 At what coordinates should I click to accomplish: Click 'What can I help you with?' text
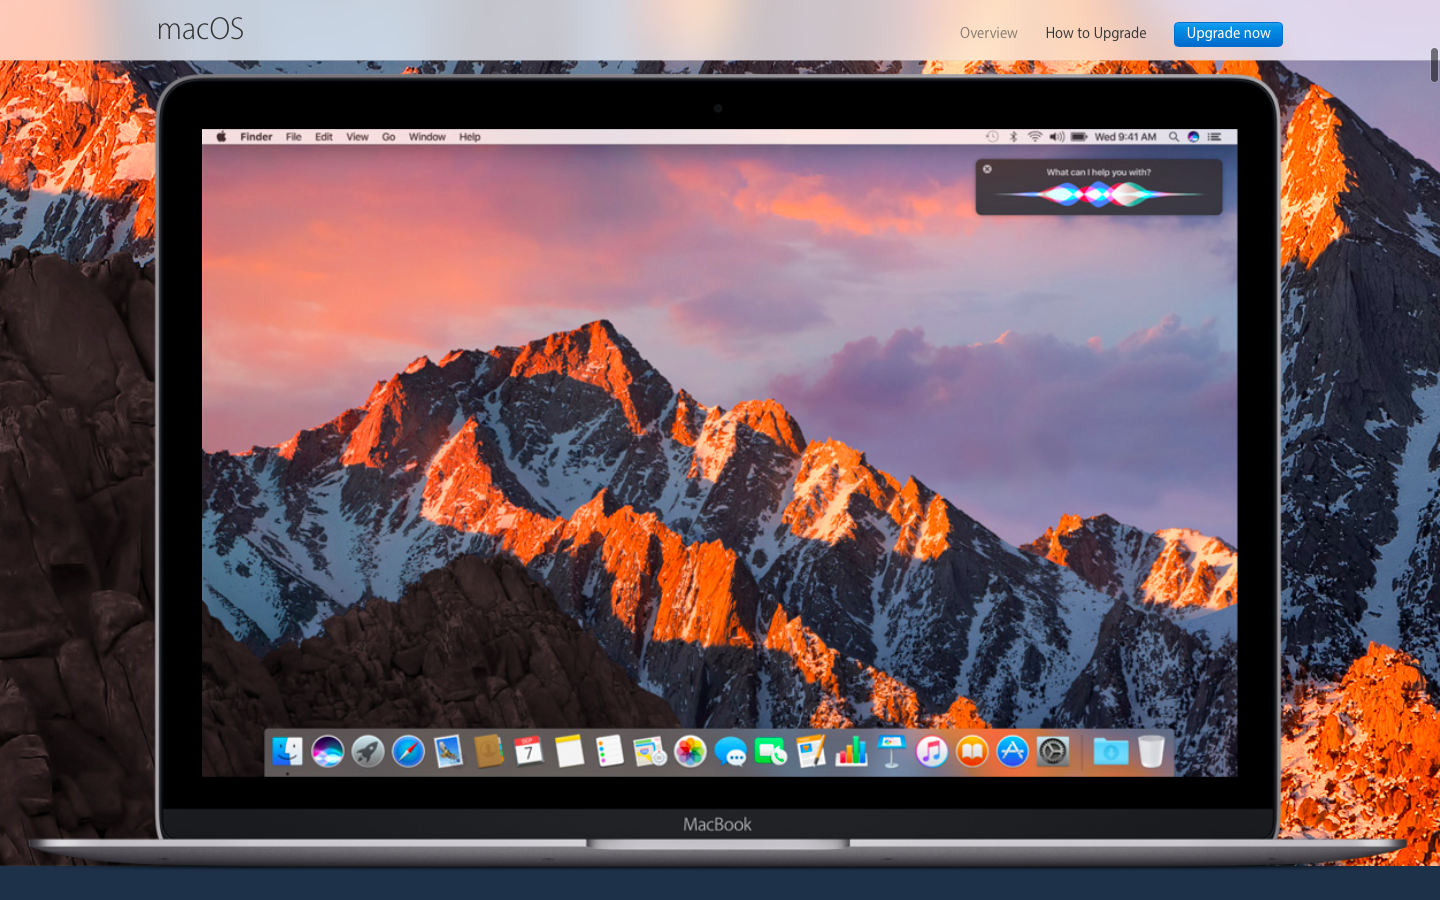coord(1098,172)
